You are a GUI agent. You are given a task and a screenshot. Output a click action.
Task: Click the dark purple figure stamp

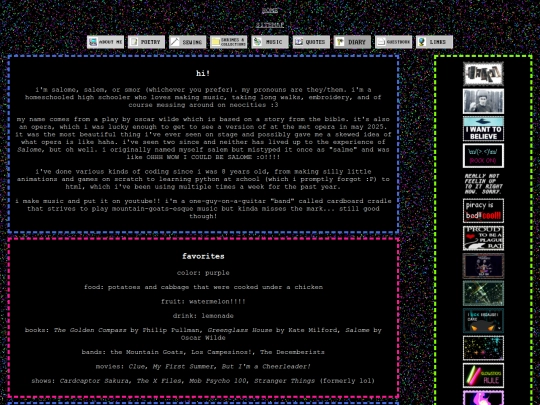483,266
